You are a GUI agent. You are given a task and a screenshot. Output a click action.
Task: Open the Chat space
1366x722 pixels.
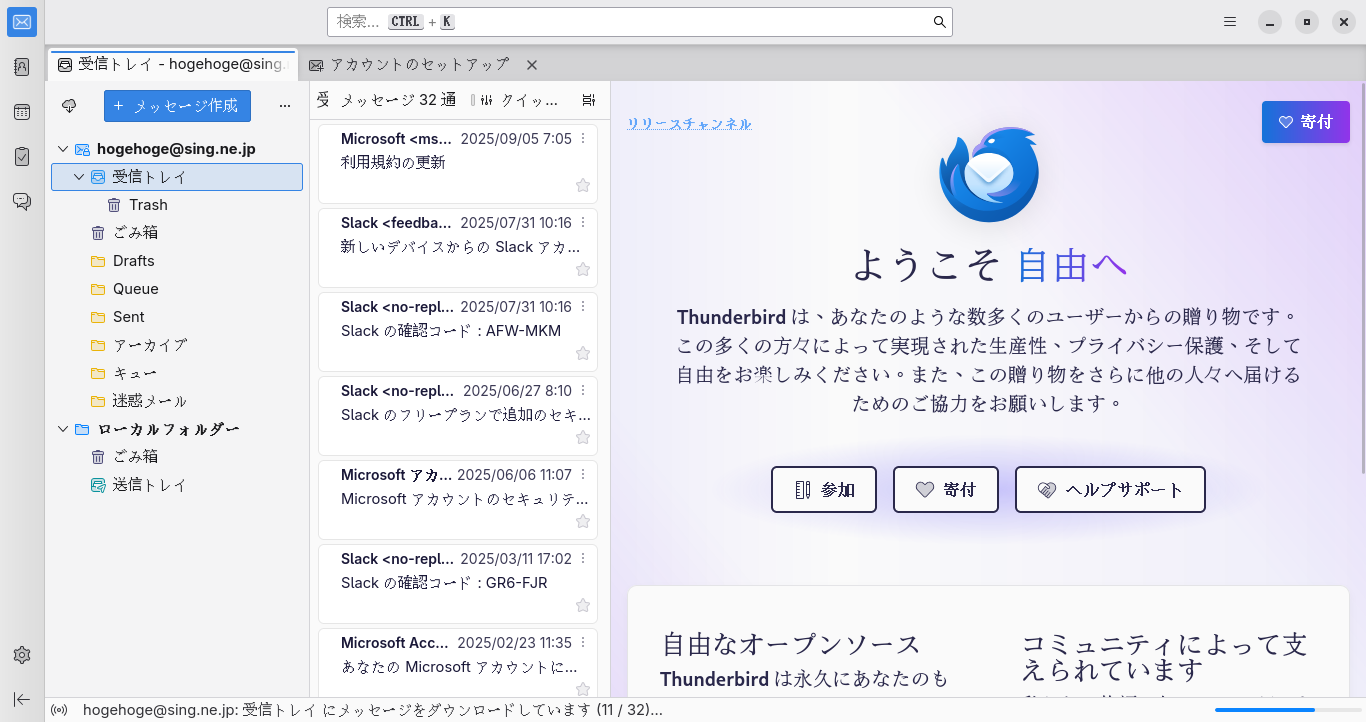[22, 202]
